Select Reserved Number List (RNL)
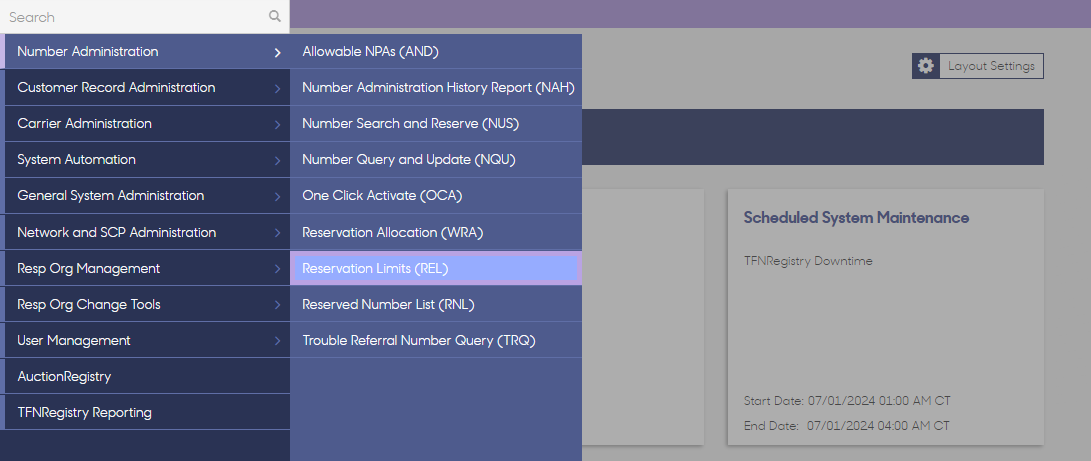1091x461 pixels. pyautogui.click(x=436, y=305)
